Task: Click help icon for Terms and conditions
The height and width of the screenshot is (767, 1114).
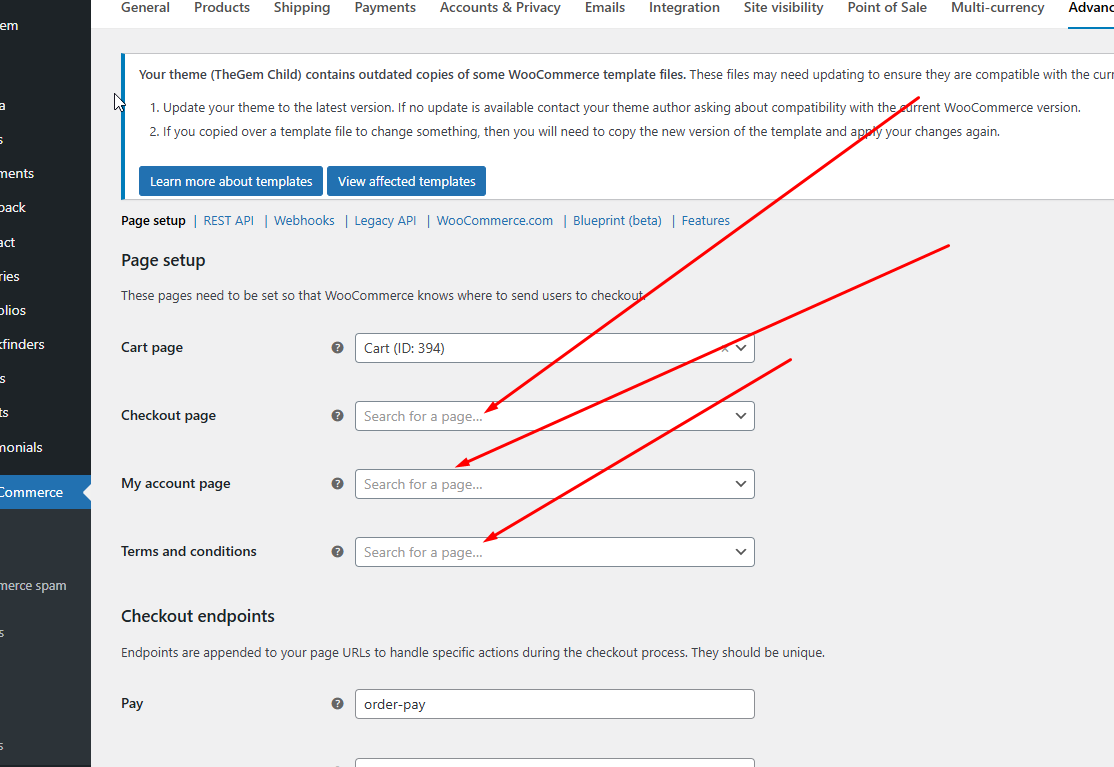Action: [337, 552]
